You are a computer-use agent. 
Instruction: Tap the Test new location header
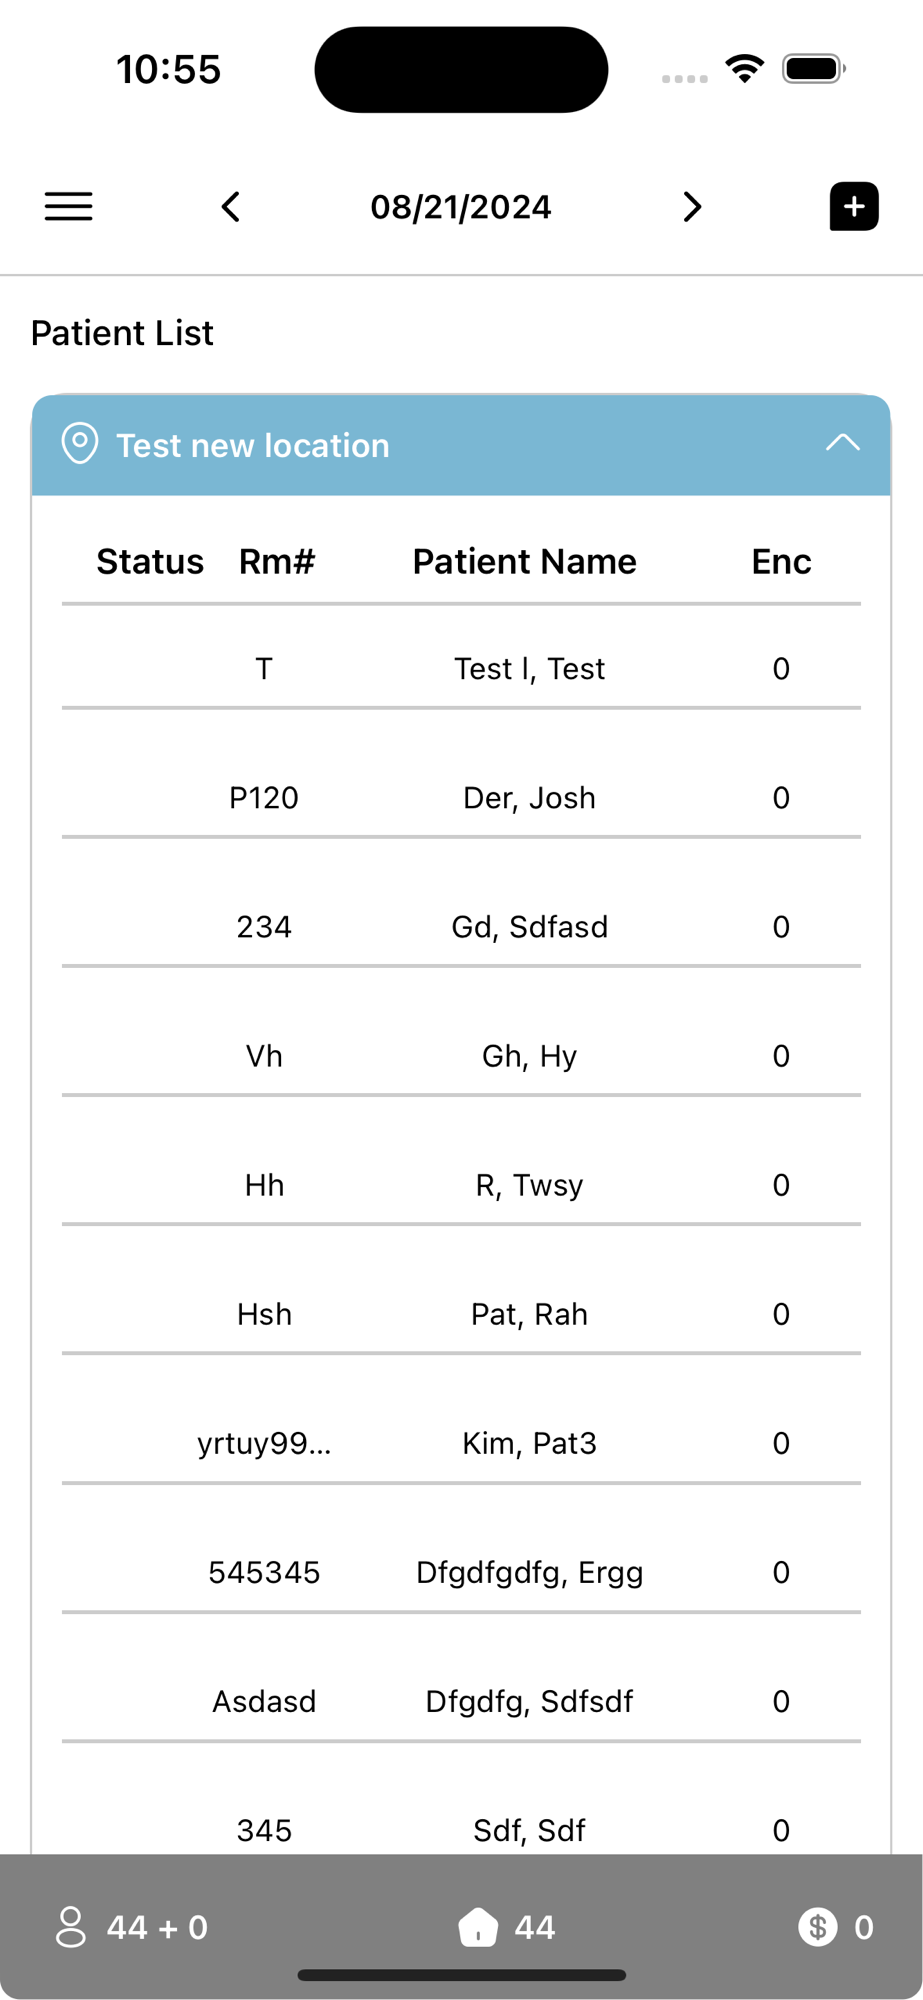(x=253, y=445)
